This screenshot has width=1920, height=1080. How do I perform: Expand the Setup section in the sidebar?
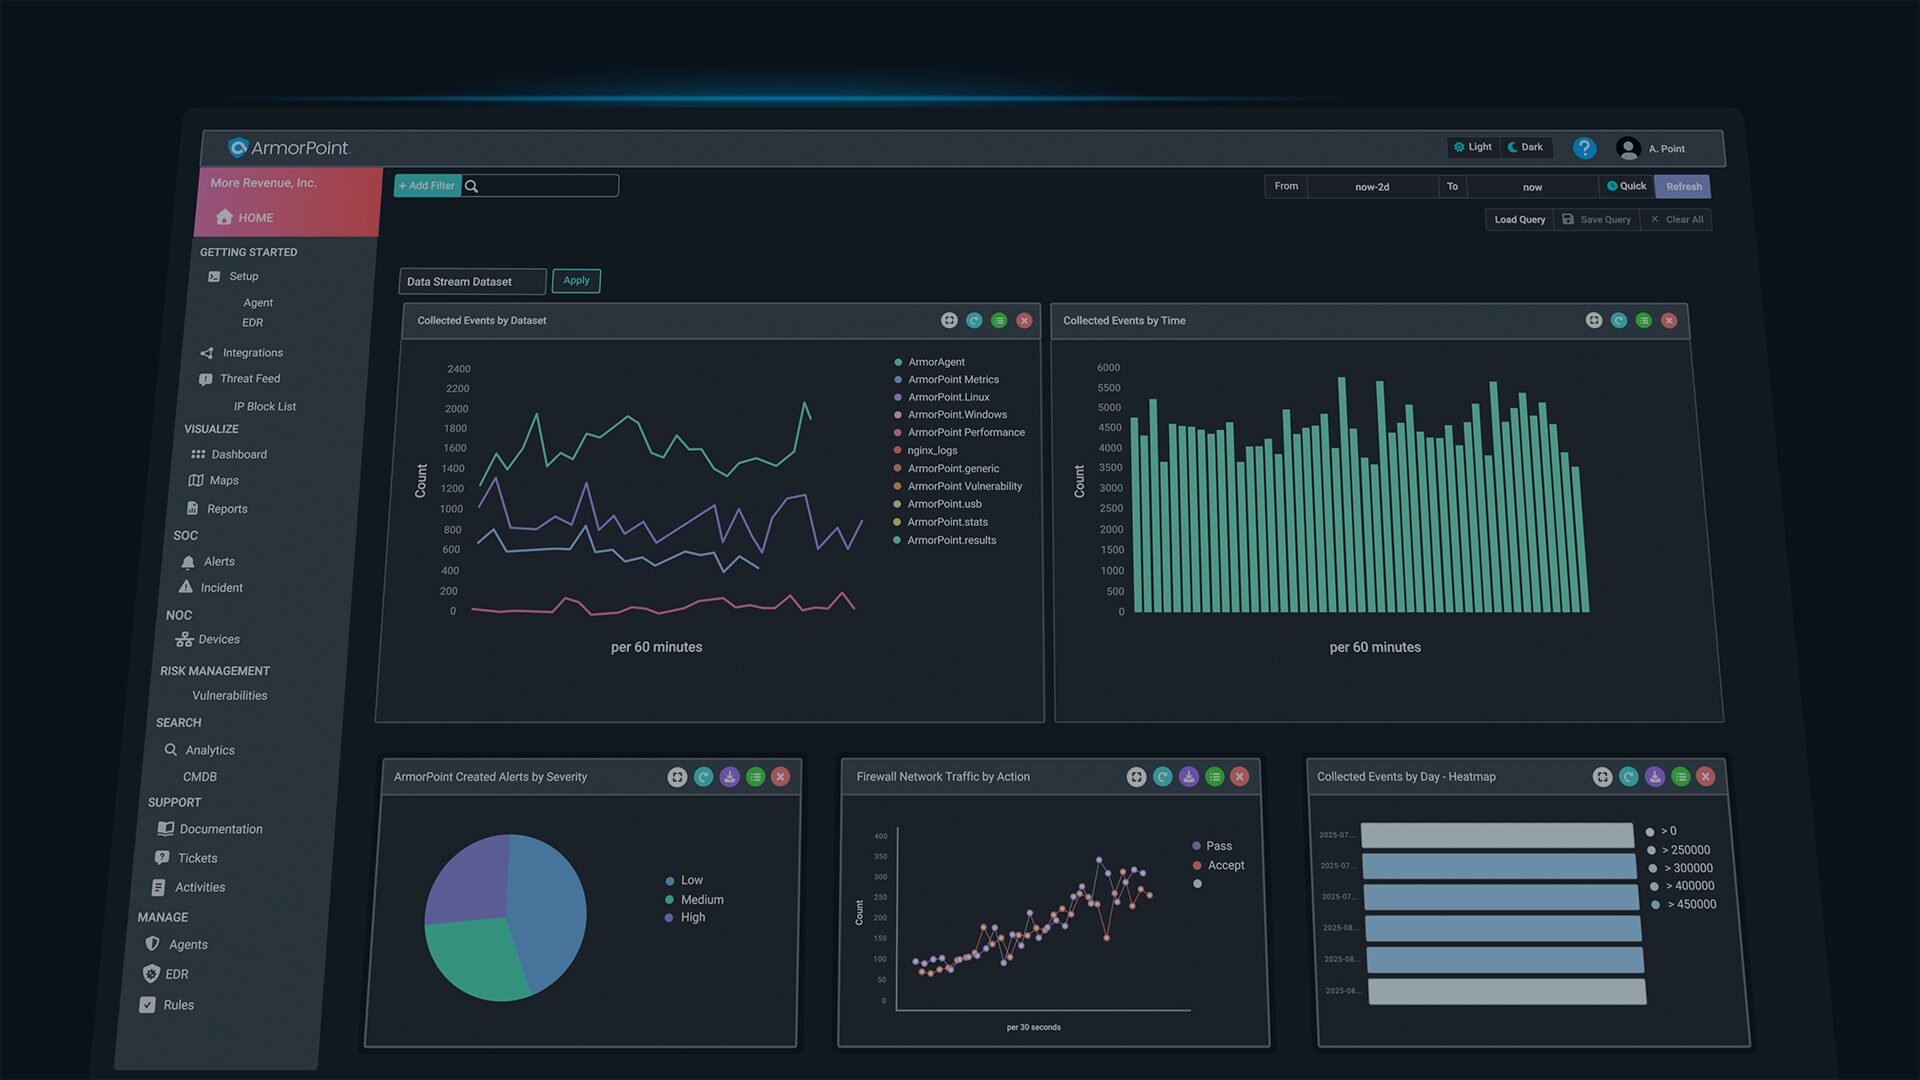(243, 277)
